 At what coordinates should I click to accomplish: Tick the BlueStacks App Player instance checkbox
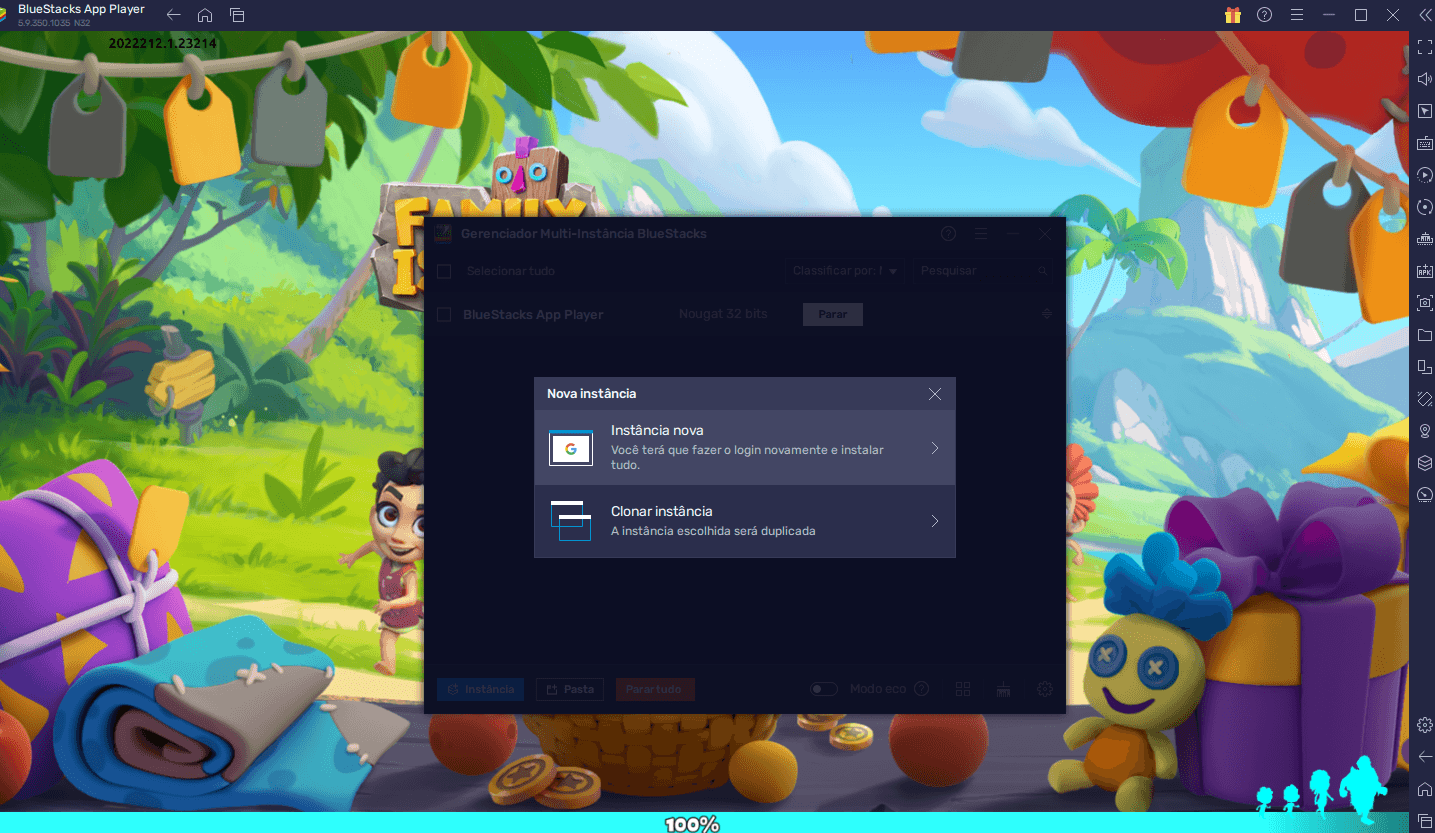pyautogui.click(x=444, y=314)
